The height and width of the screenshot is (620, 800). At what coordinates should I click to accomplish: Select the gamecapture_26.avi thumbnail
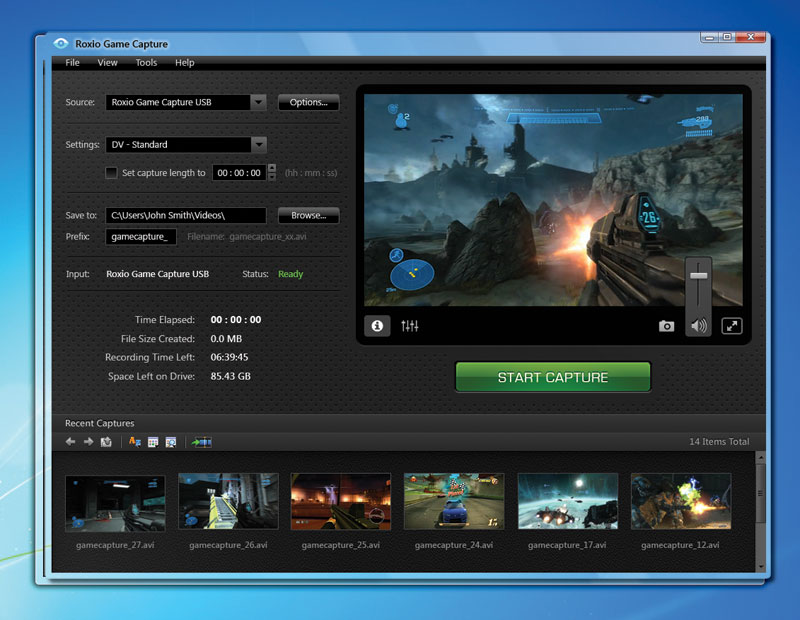229,501
